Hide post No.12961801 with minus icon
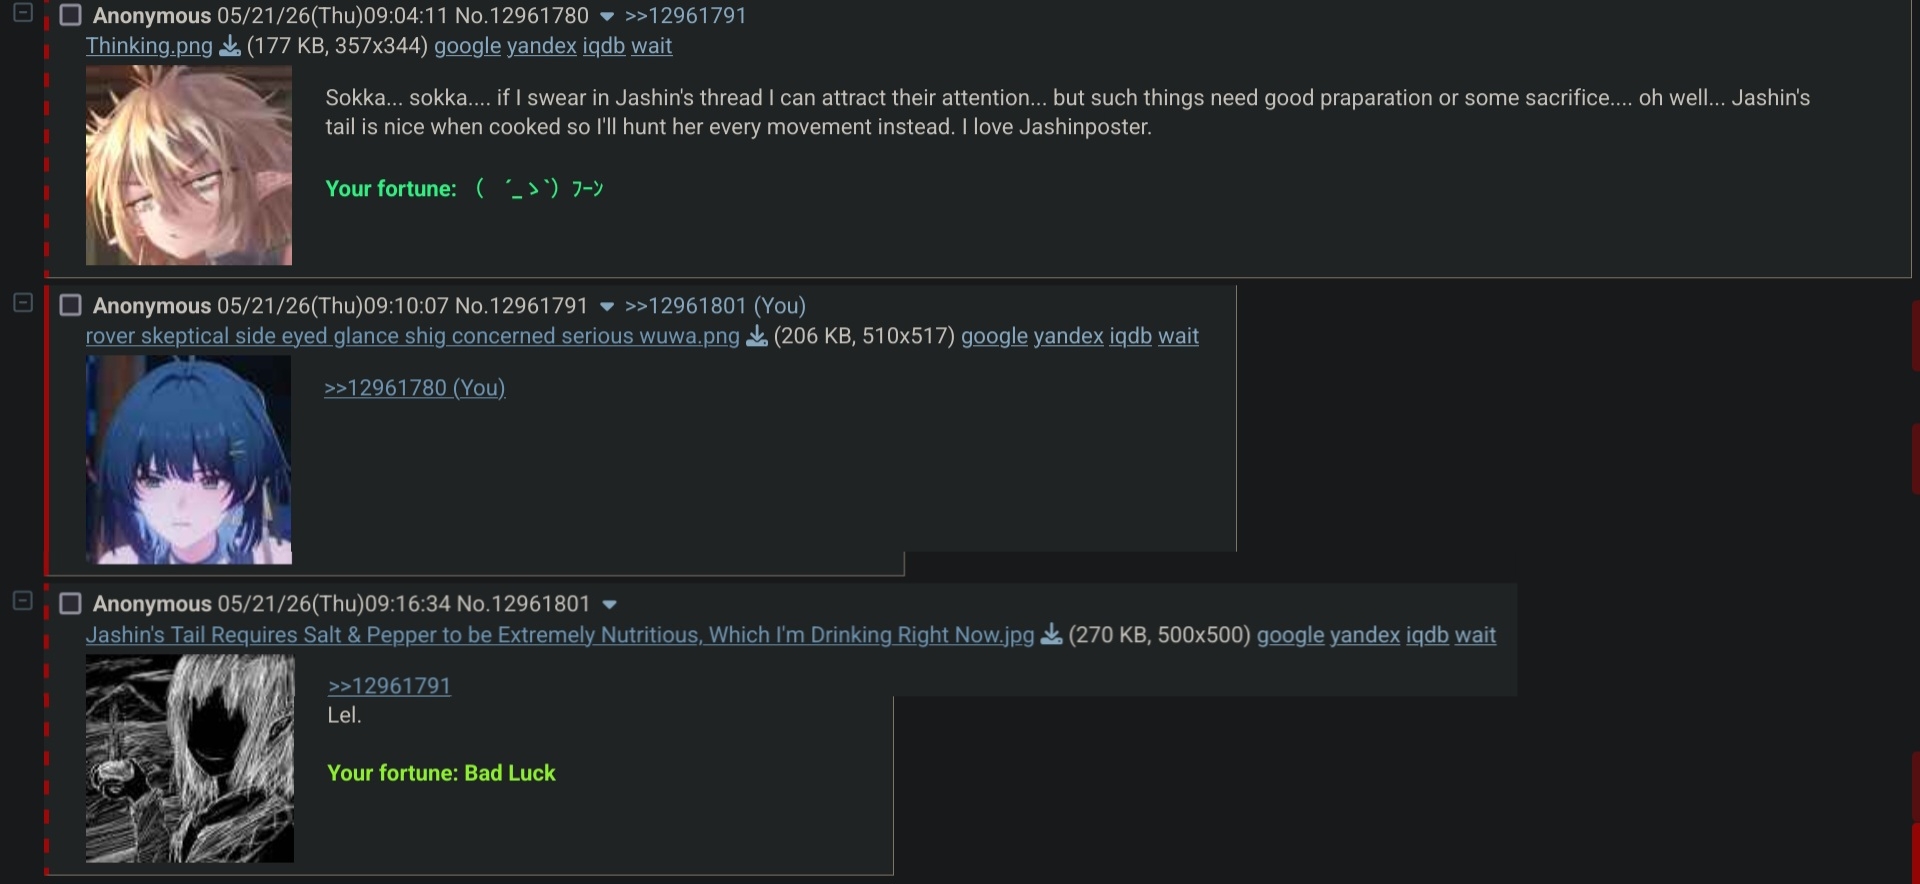 click(x=23, y=601)
